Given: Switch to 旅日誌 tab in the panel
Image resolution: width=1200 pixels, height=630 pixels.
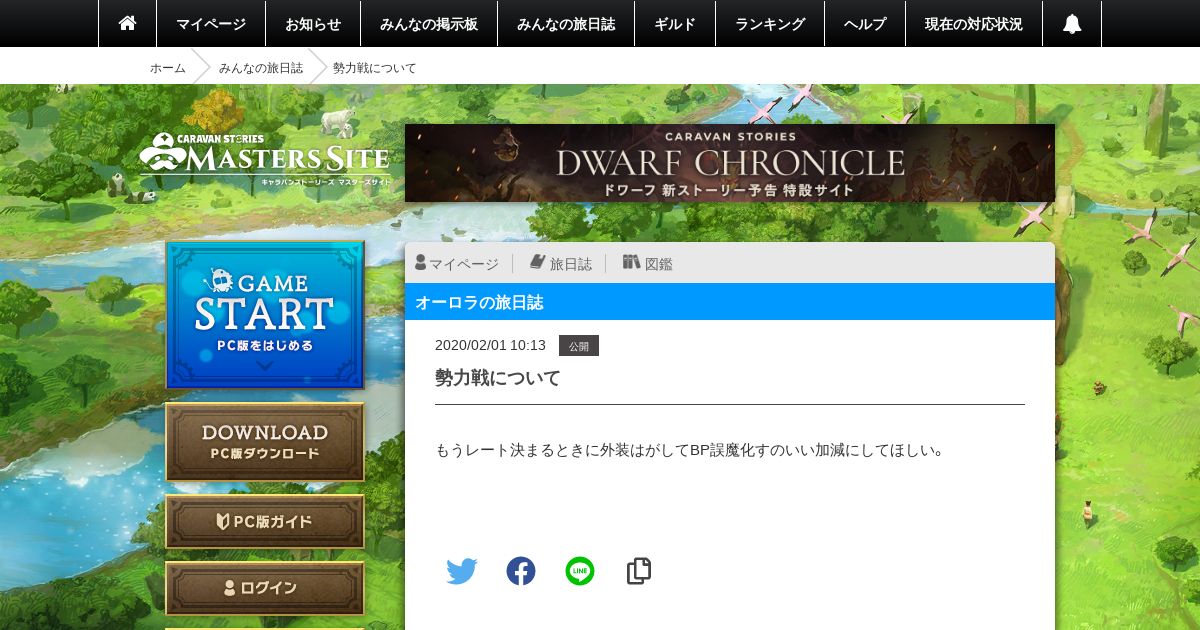Looking at the screenshot, I should click(x=561, y=263).
